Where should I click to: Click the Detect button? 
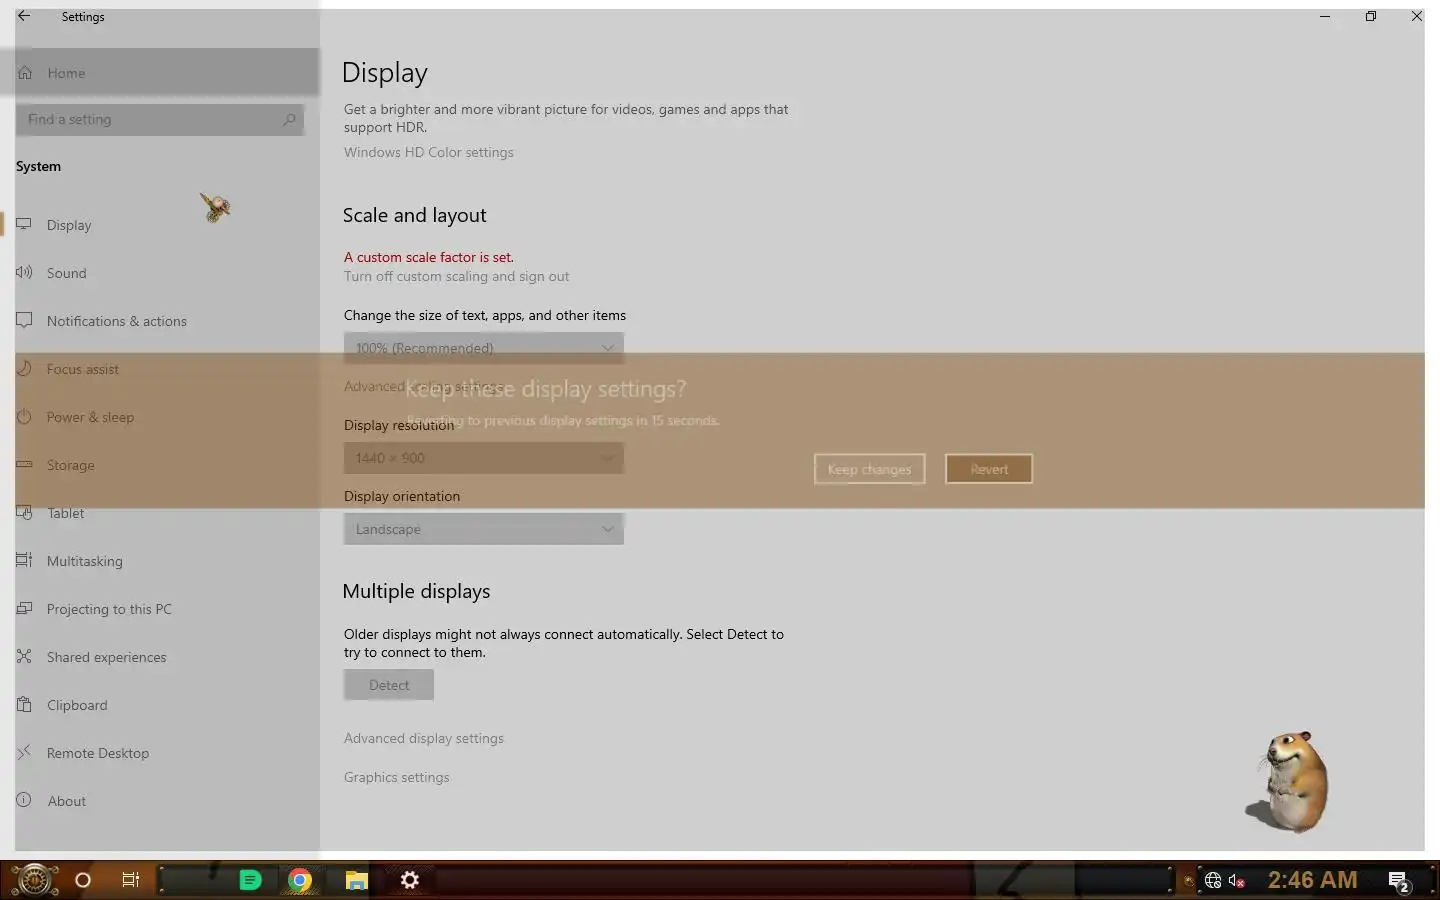(389, 685)
